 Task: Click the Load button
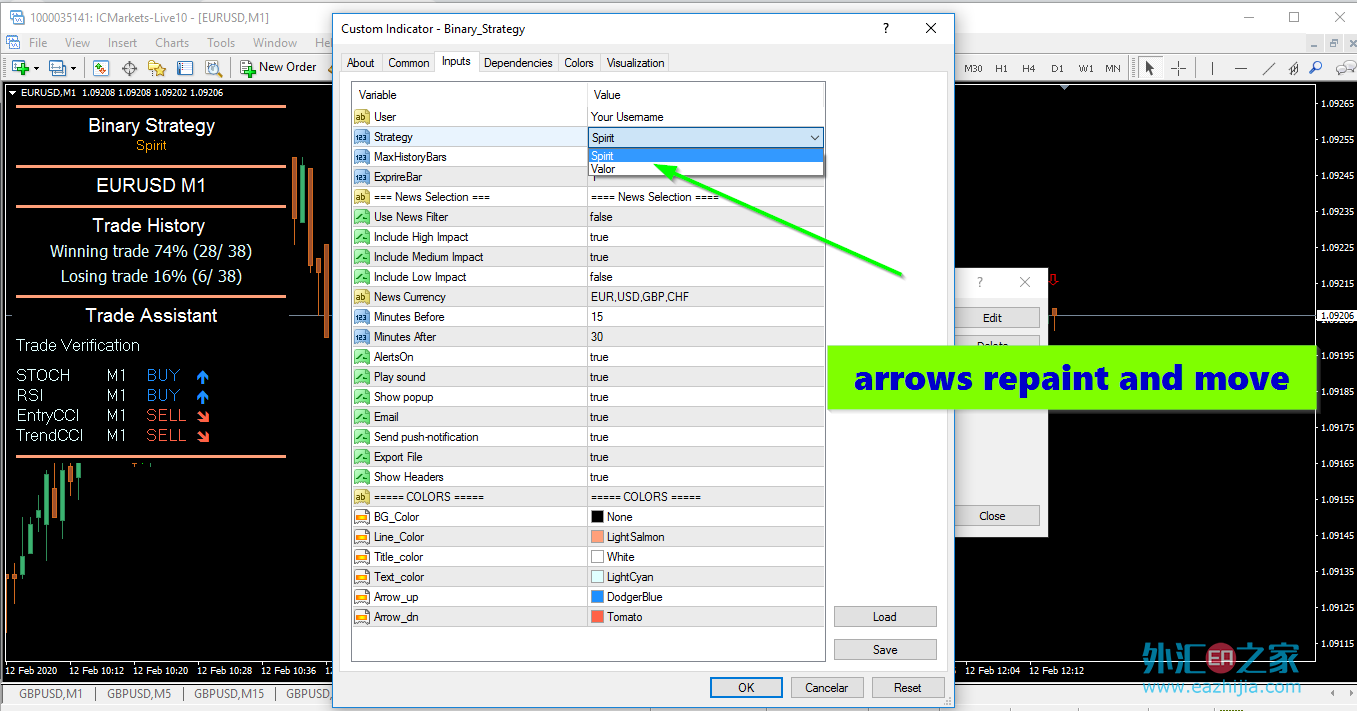[x=885, y=617]
